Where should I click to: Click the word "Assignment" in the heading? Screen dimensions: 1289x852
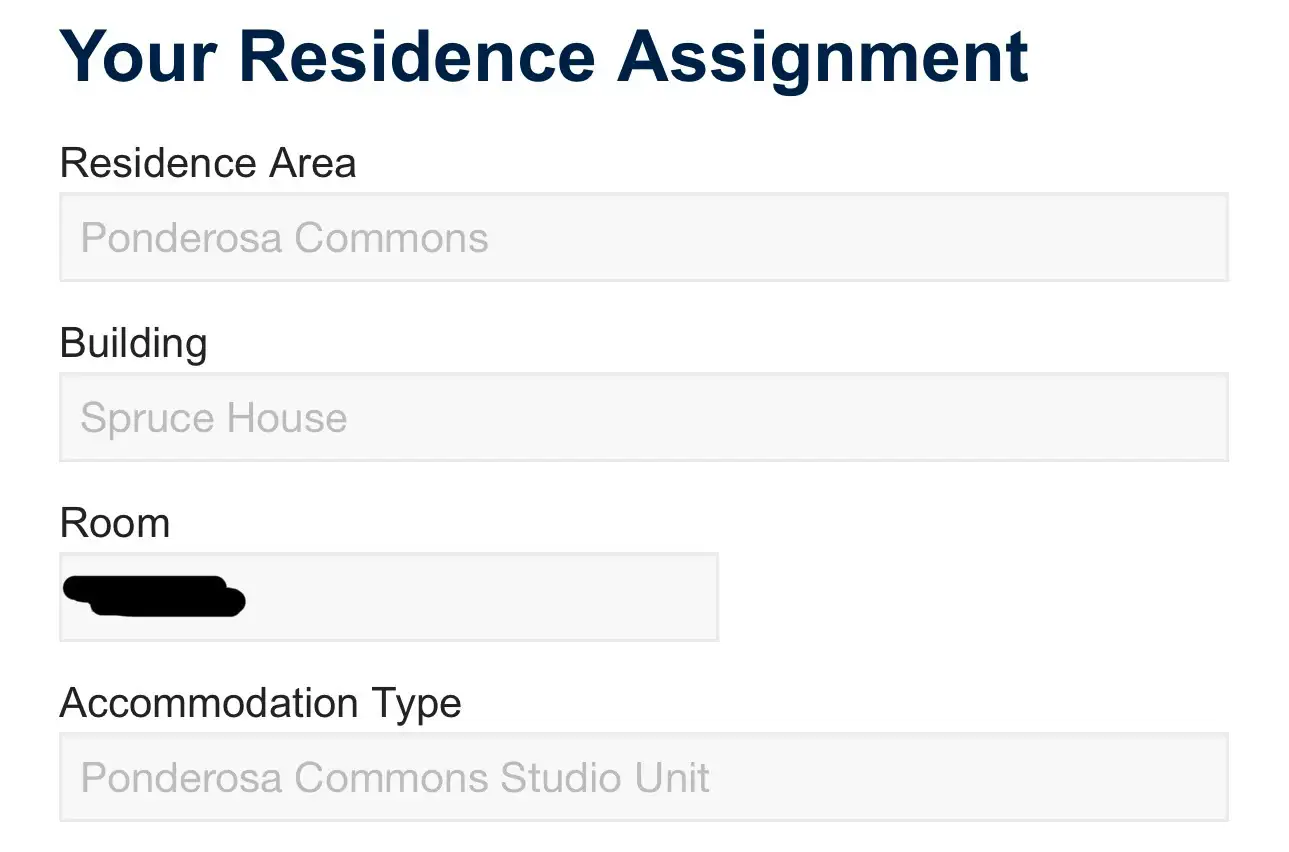(823, 58)
